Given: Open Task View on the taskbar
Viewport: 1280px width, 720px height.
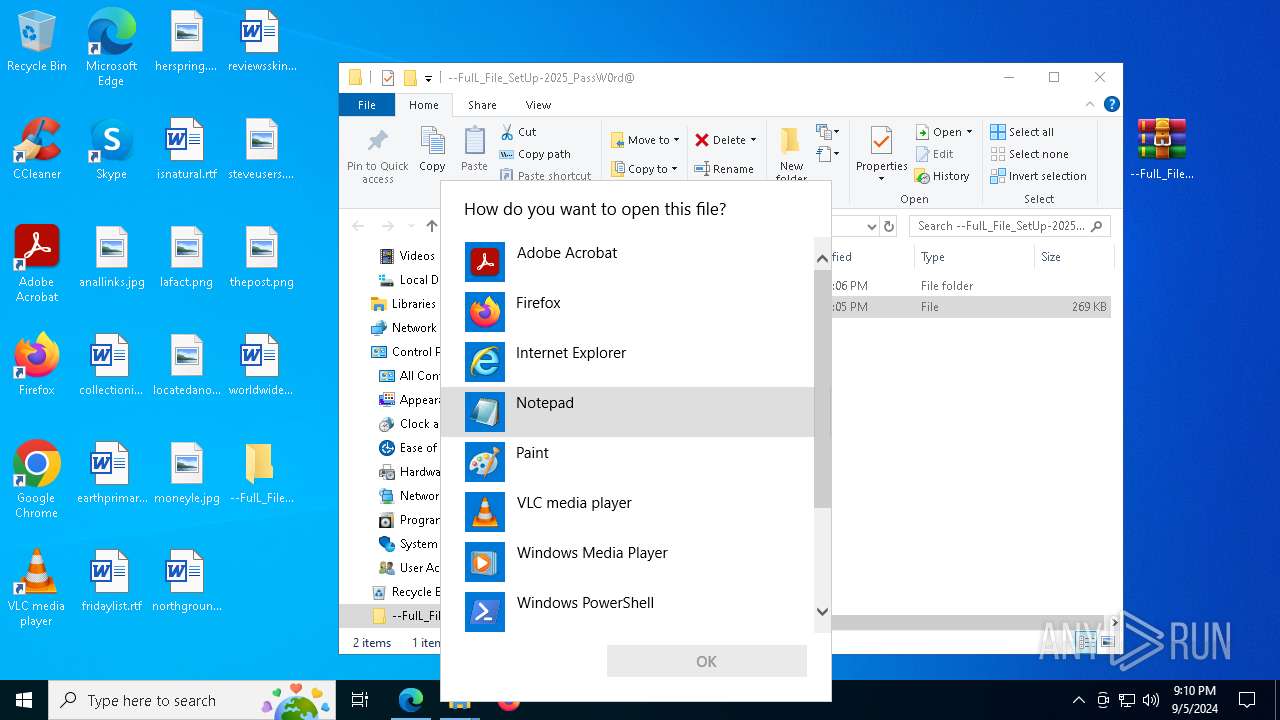Looking at the screenshot, I should click(x=360, y=700).
